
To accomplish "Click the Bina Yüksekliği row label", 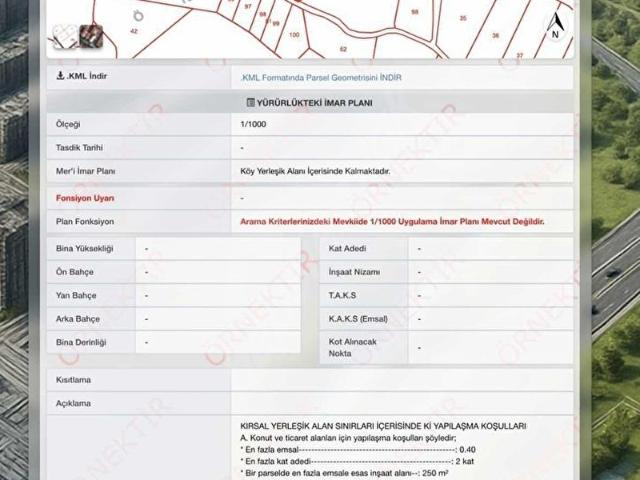I will (x=84, y=249).
